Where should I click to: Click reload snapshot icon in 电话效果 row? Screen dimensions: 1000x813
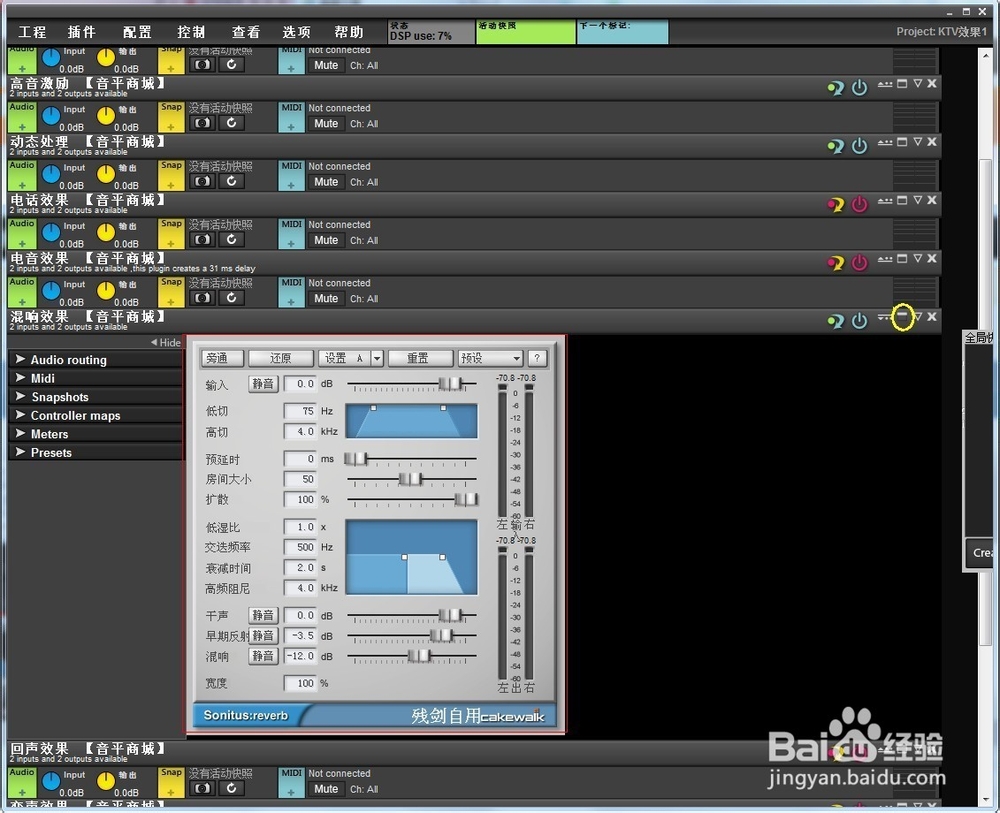coord(232,240)
